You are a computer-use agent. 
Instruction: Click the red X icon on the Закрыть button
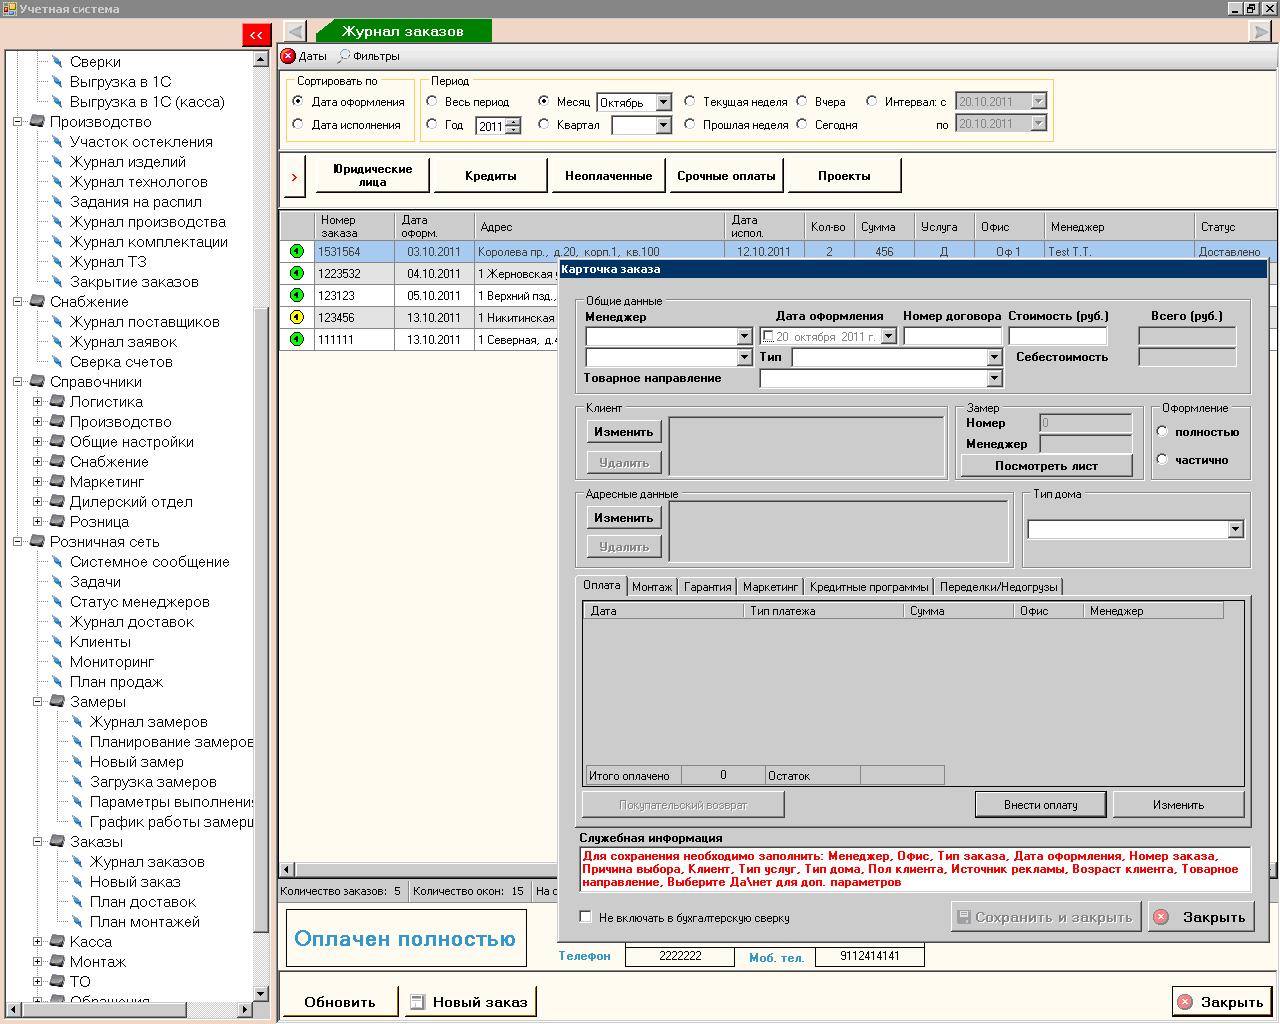[x=1161, y=916]
